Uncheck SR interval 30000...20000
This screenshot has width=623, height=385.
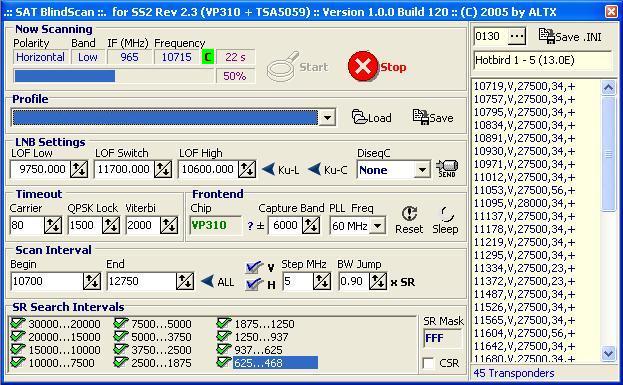pos(17,323)
